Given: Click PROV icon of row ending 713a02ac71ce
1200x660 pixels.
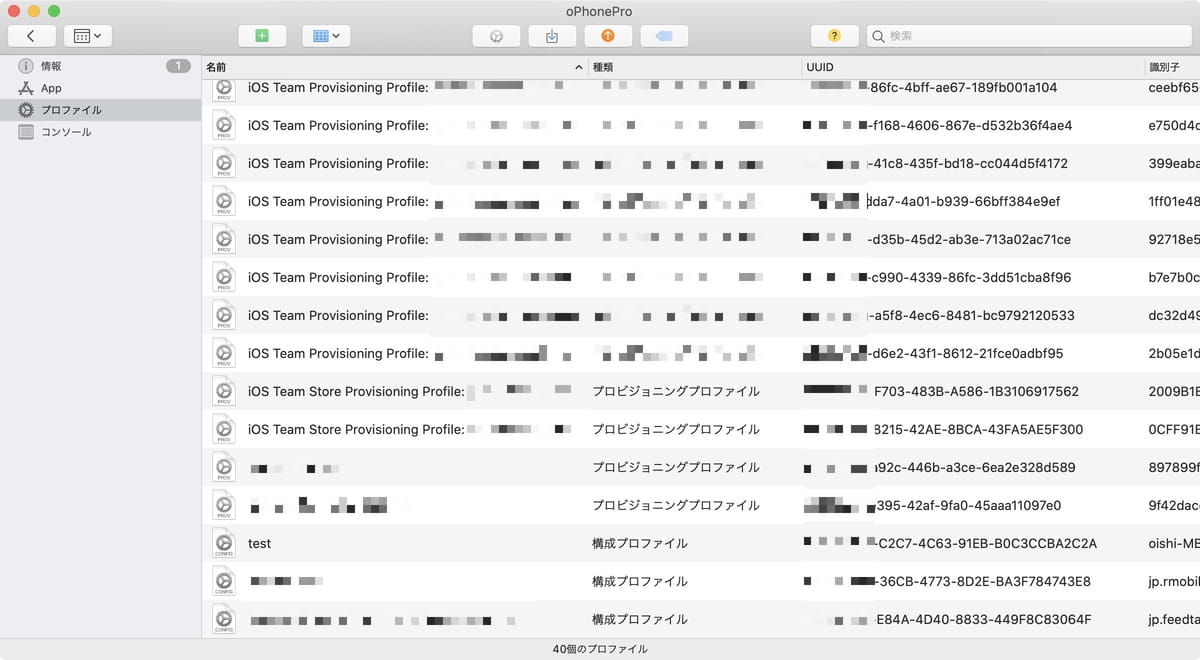Looking at the screenshot, I should pos(224,239).
